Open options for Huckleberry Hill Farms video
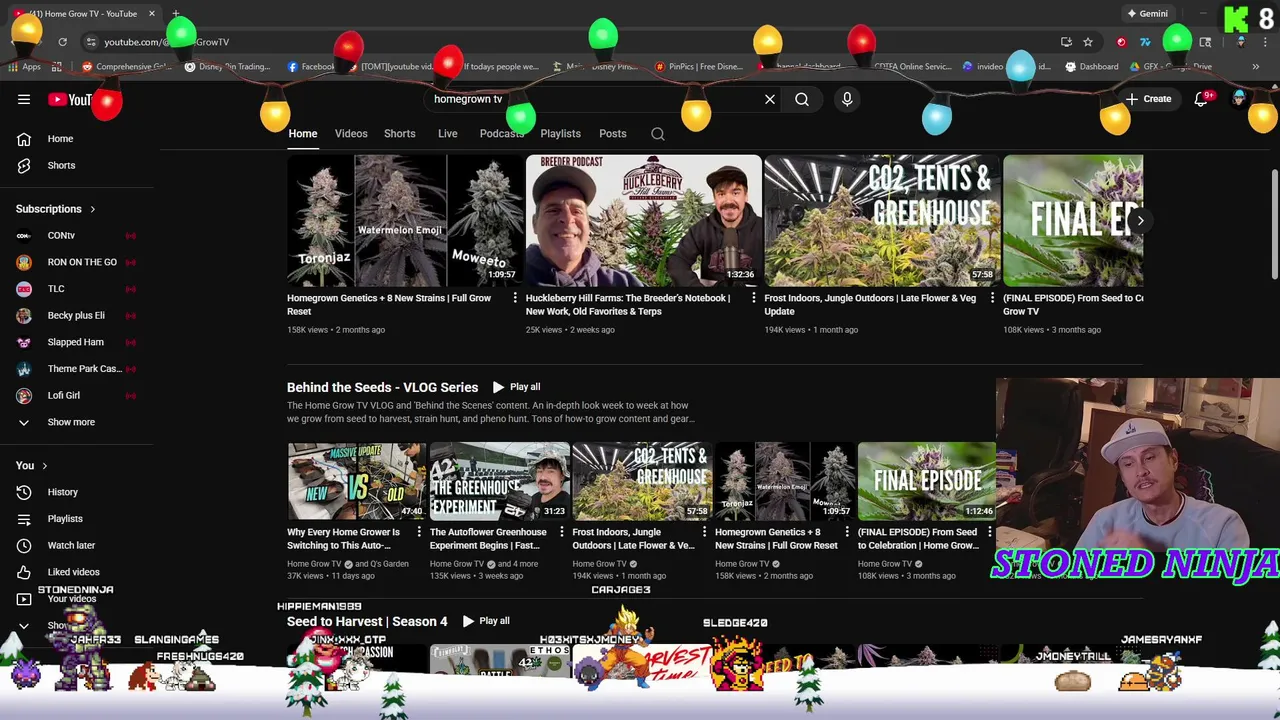This screenshot has height=720, width=1280. point(754,298)
